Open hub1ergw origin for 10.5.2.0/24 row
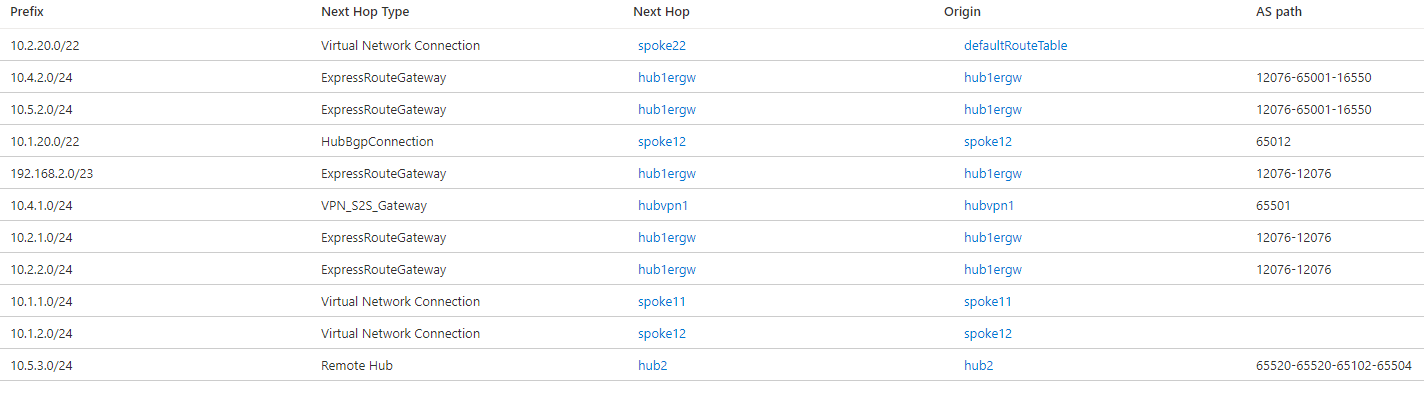 (993, 109)
